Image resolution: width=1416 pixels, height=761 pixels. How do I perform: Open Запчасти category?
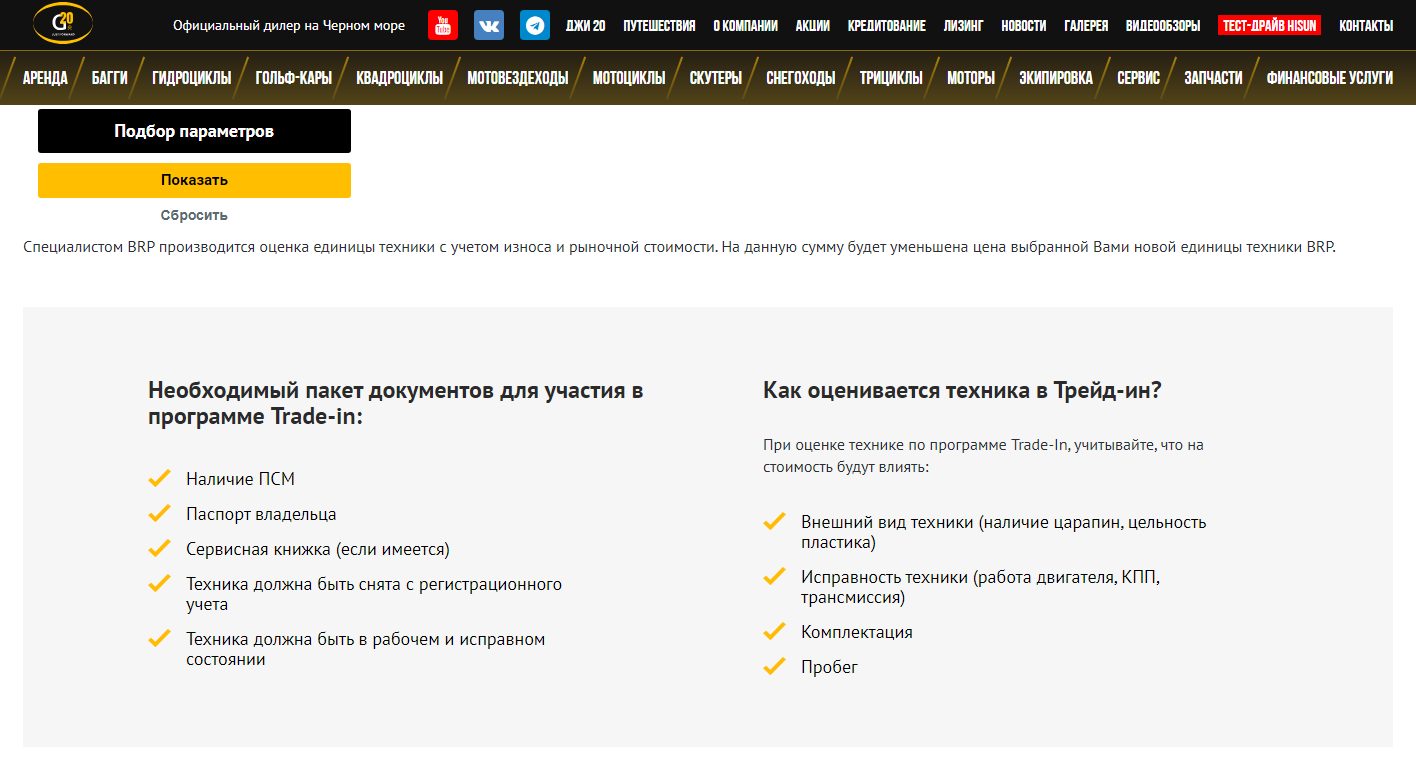tap(1213, 78)
